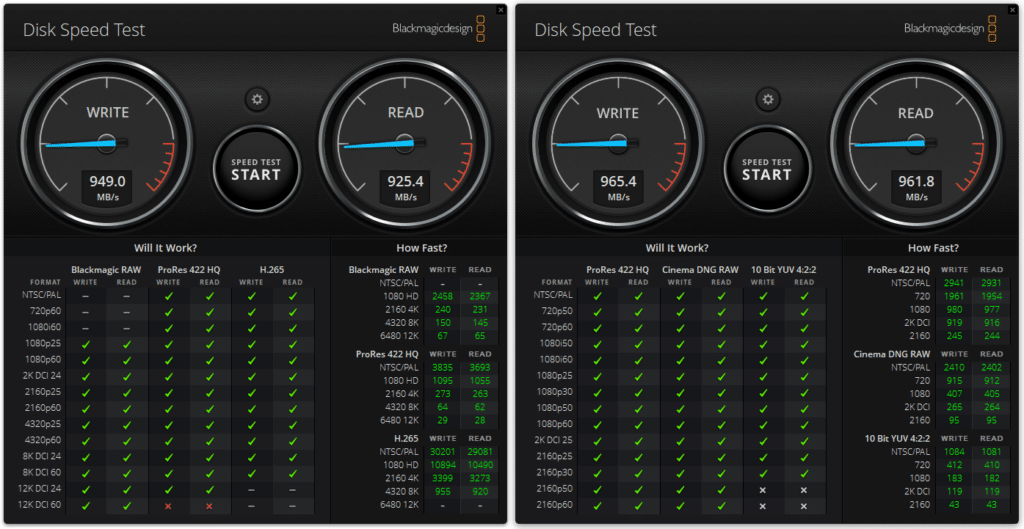Select the Blackmagic RAW read value 2367
Screen dimensions: 1024x529
coord(480,296)
